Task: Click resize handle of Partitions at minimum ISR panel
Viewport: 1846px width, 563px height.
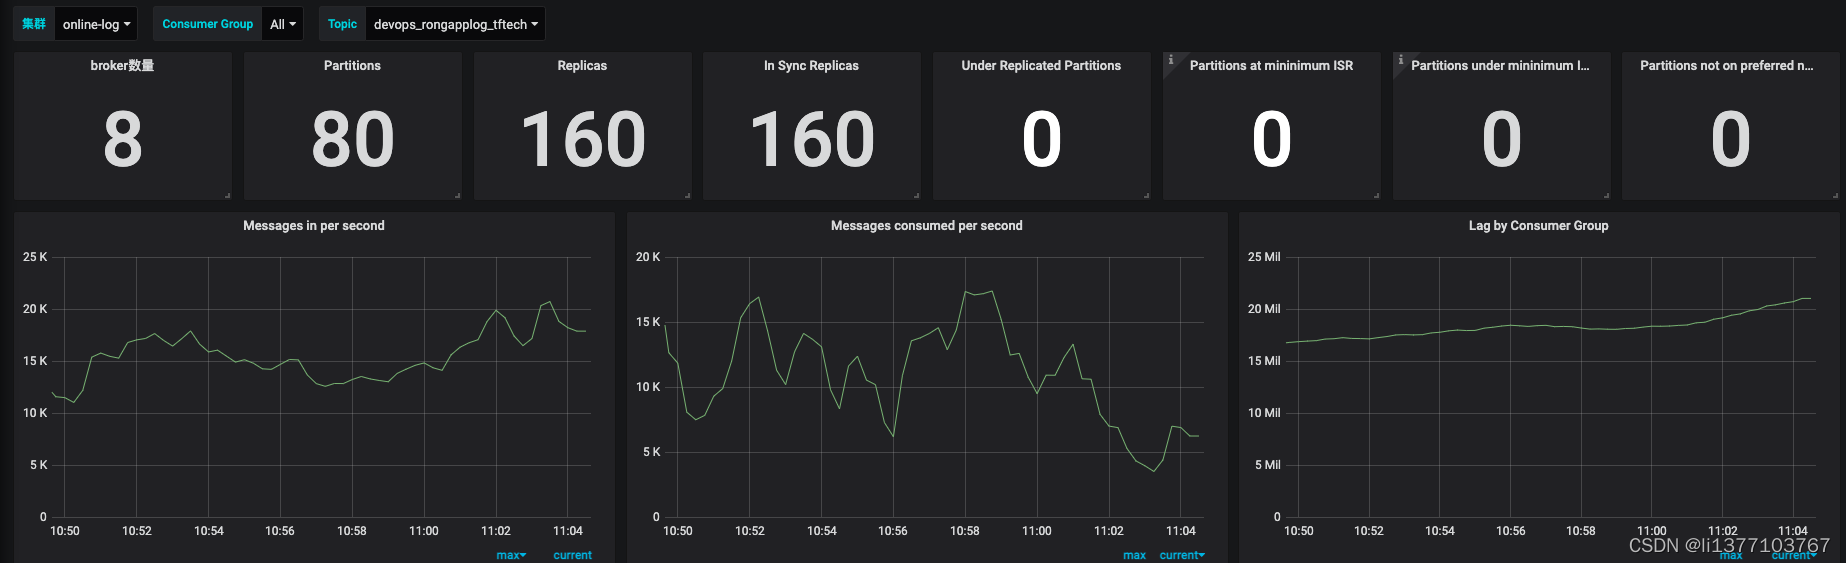Action: [1377, 196]
